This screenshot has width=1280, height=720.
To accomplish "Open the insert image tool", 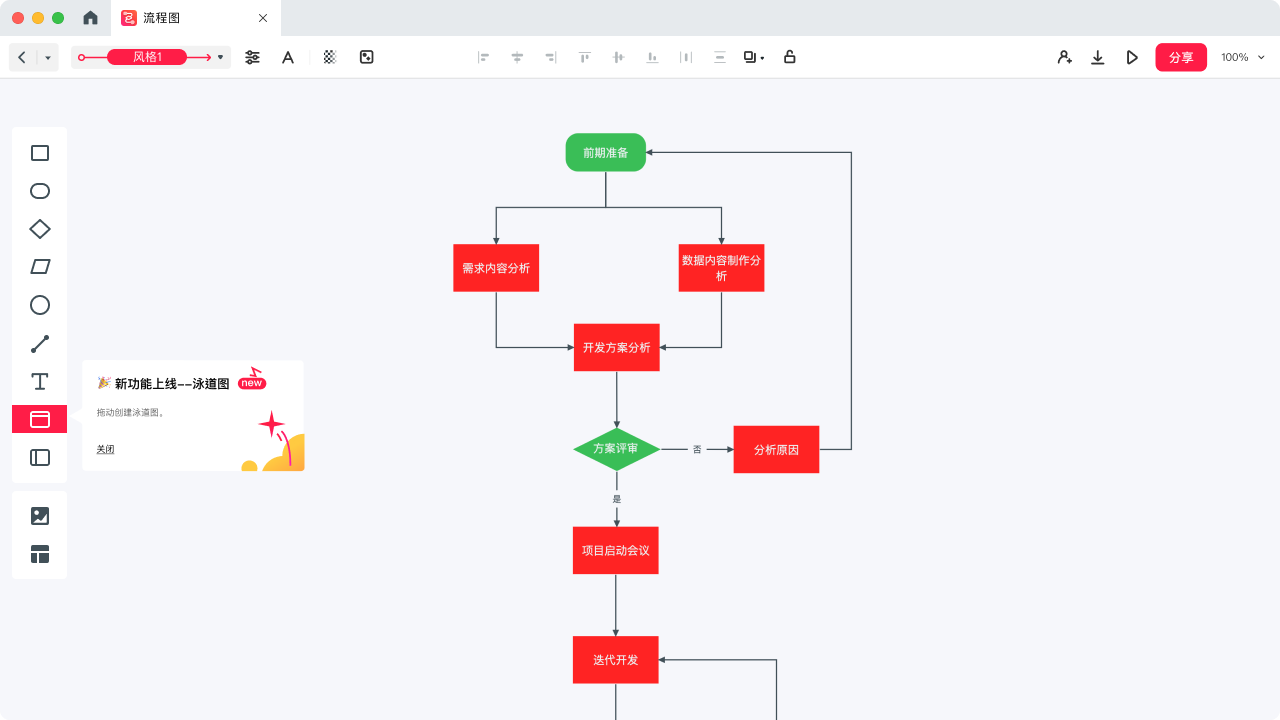I will [40, 516].
